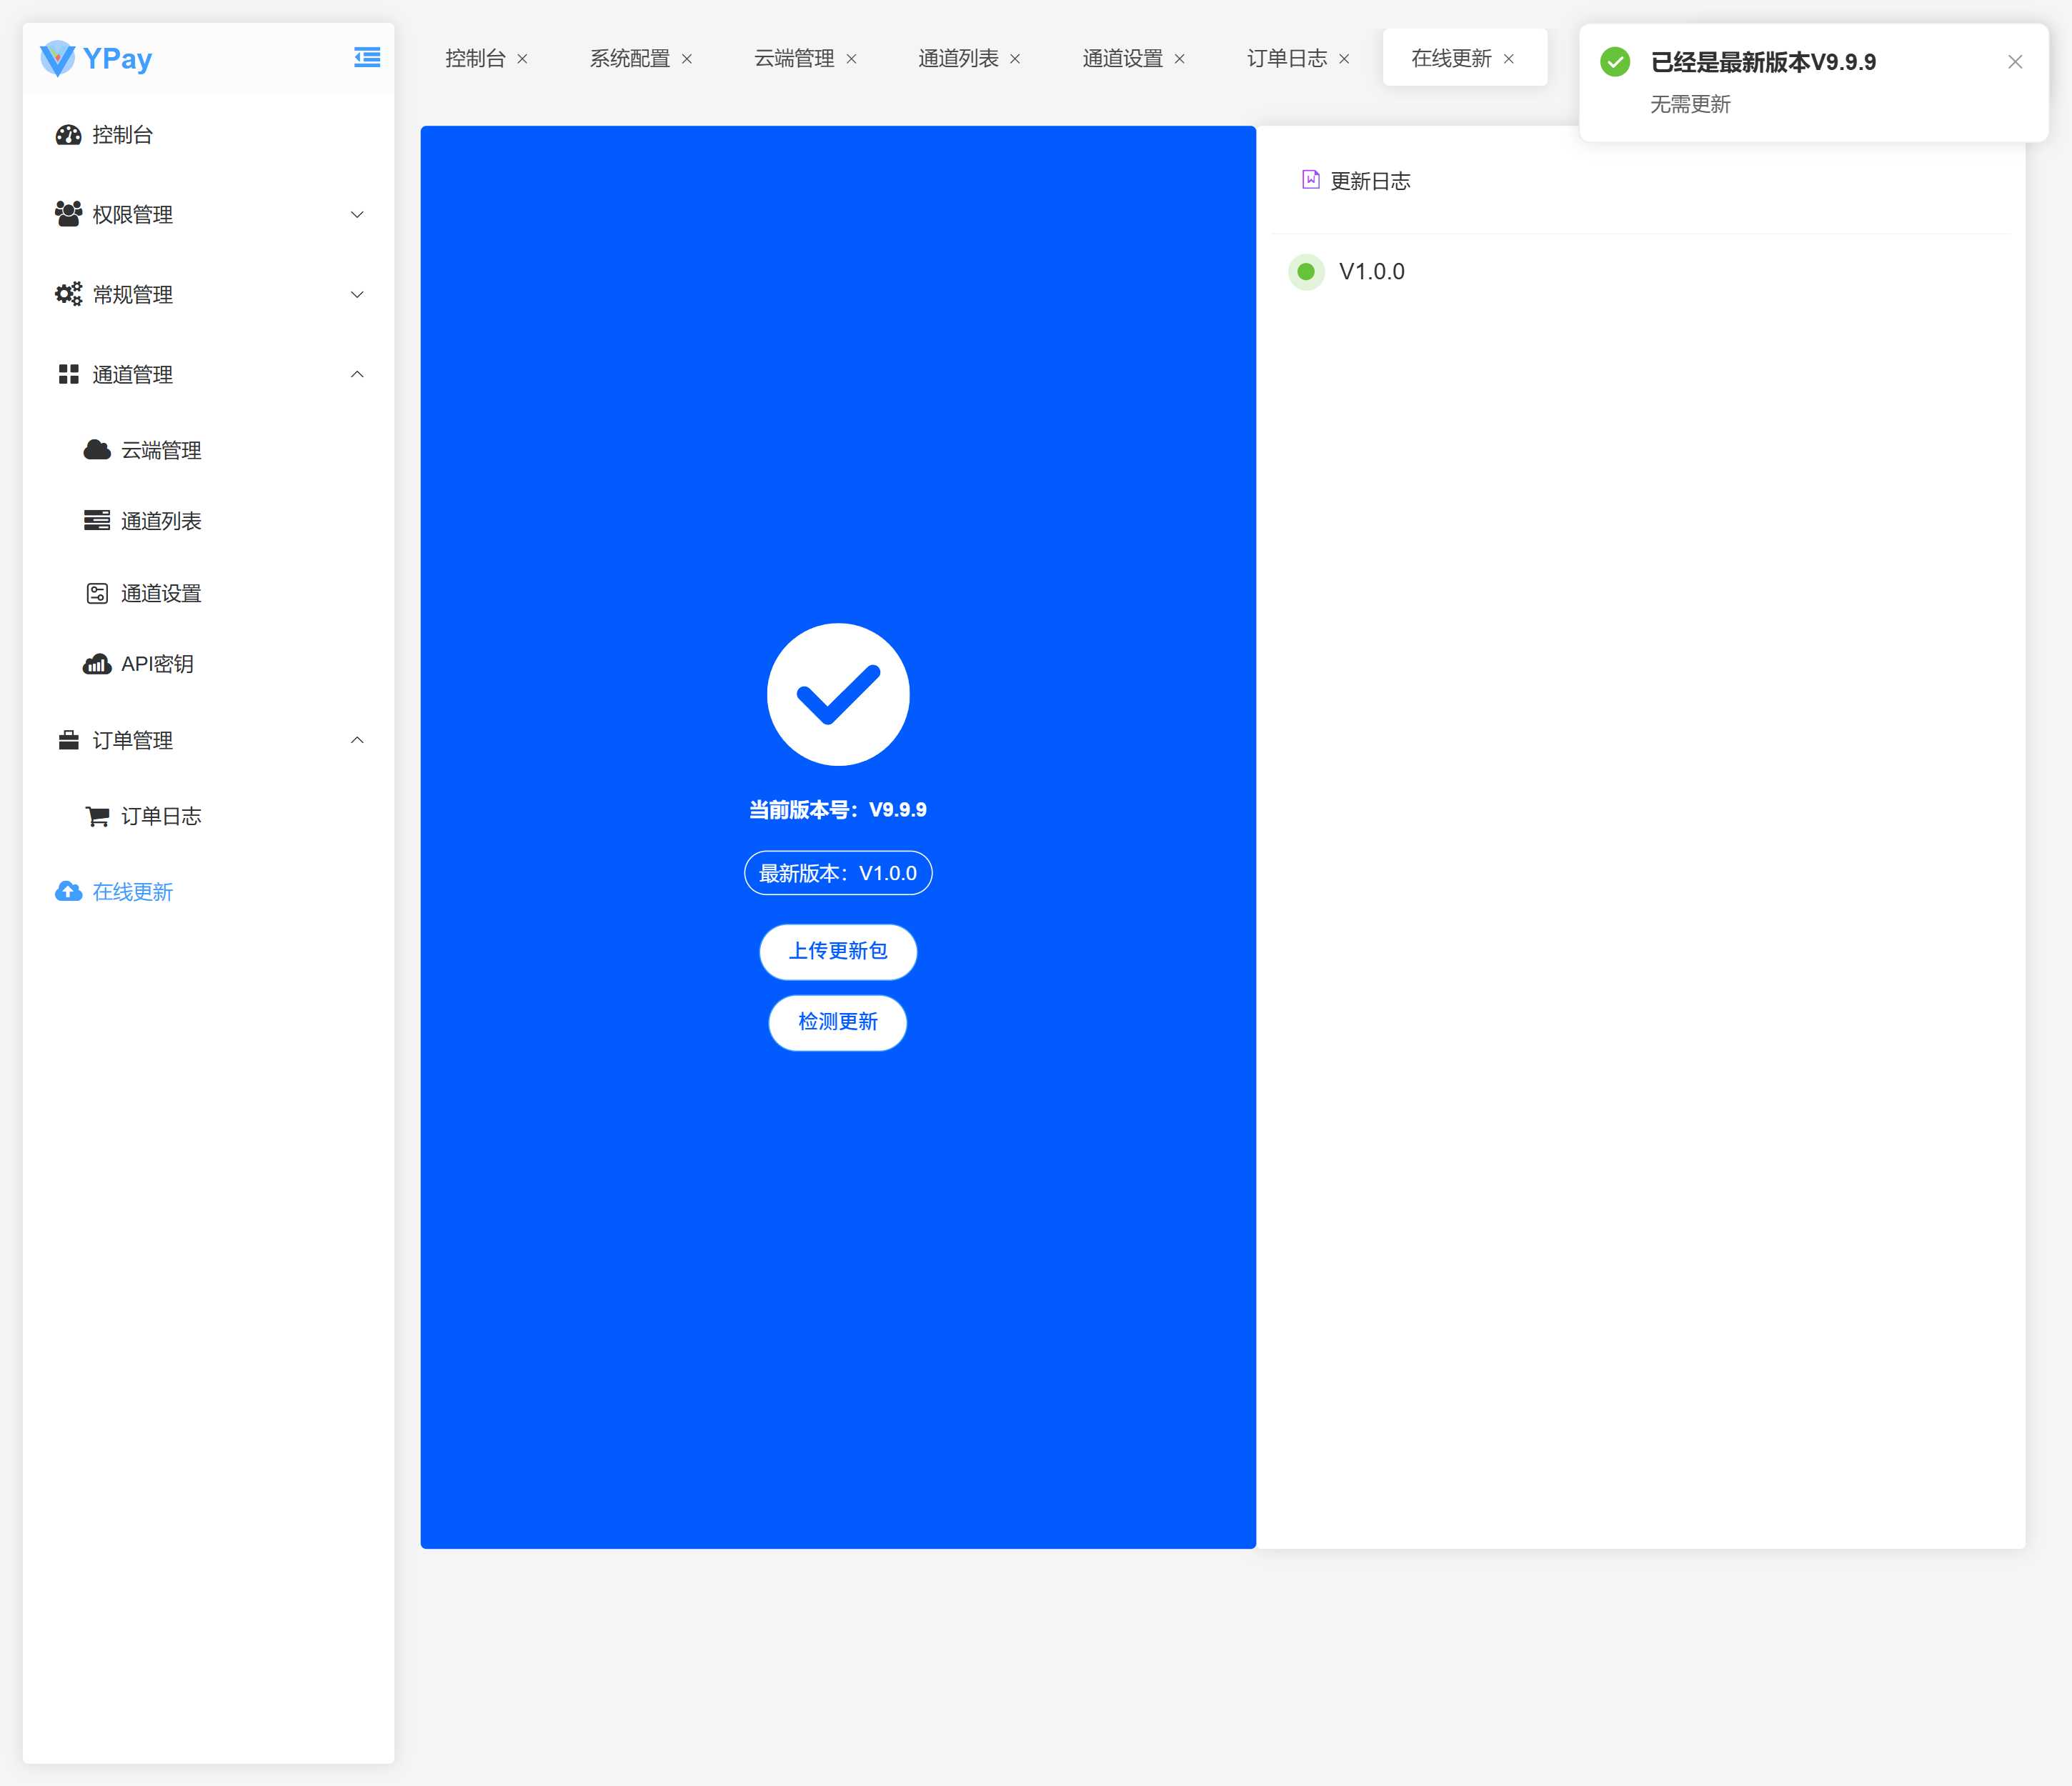Click the 控制台 dashboard palette icon
Image resolution: width=2072 pixels, height=1786 pixels.
[68, 135]
